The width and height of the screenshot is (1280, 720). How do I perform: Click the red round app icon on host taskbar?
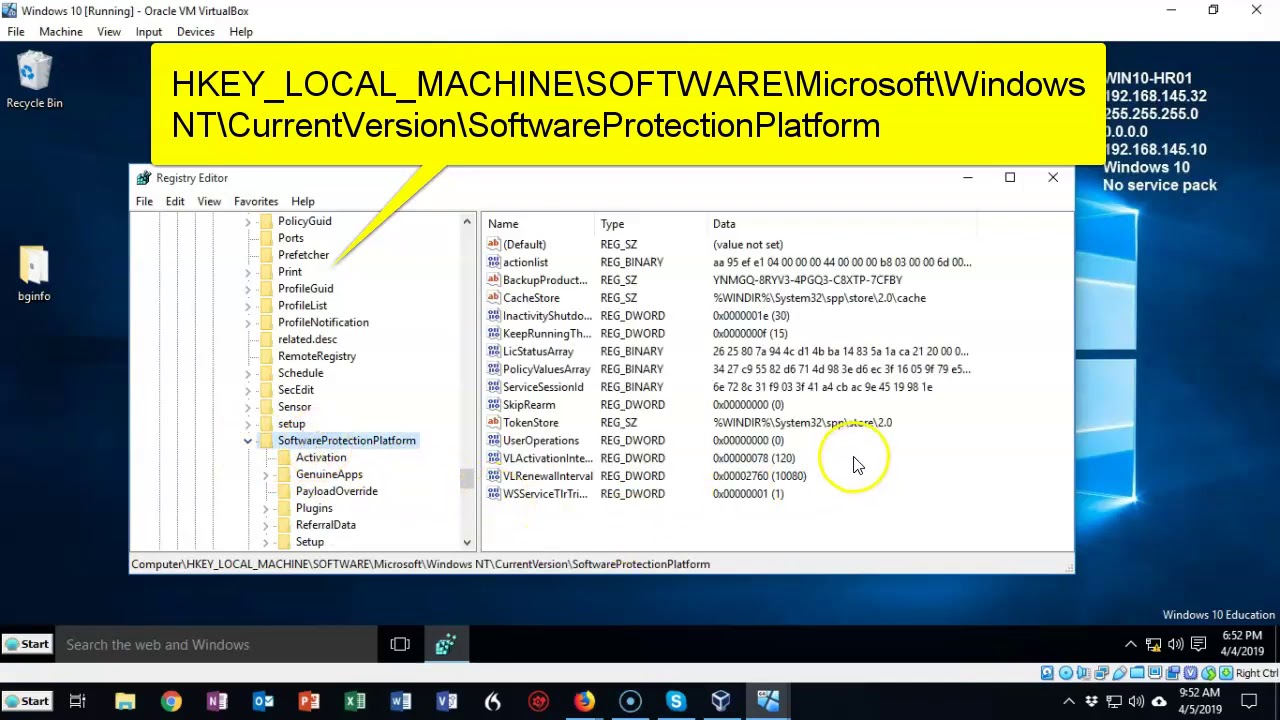tap(539, 701)
